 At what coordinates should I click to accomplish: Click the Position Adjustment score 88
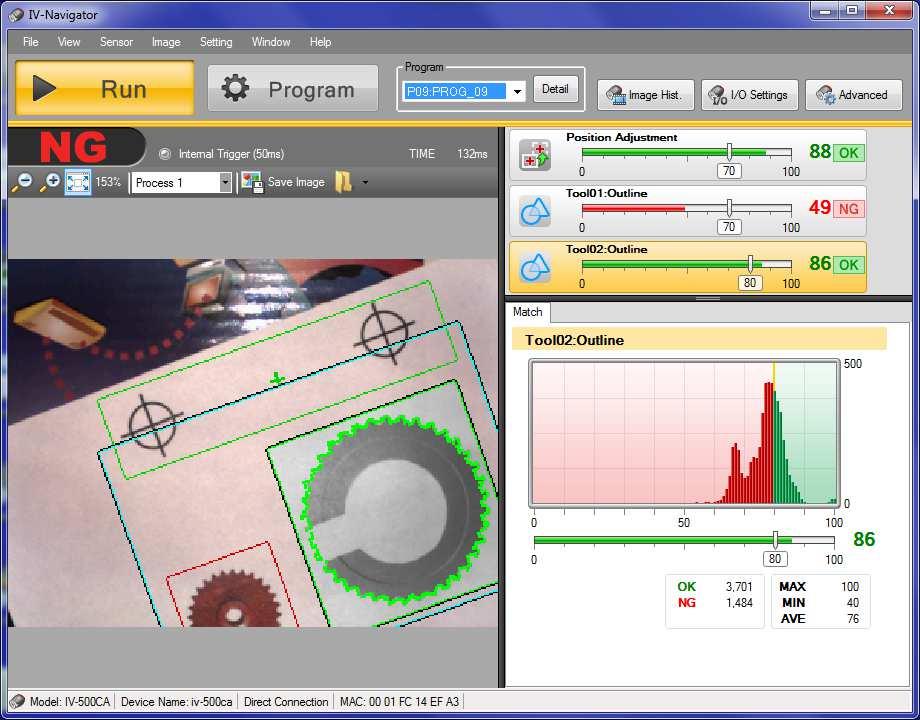click(x=820, y=151)
